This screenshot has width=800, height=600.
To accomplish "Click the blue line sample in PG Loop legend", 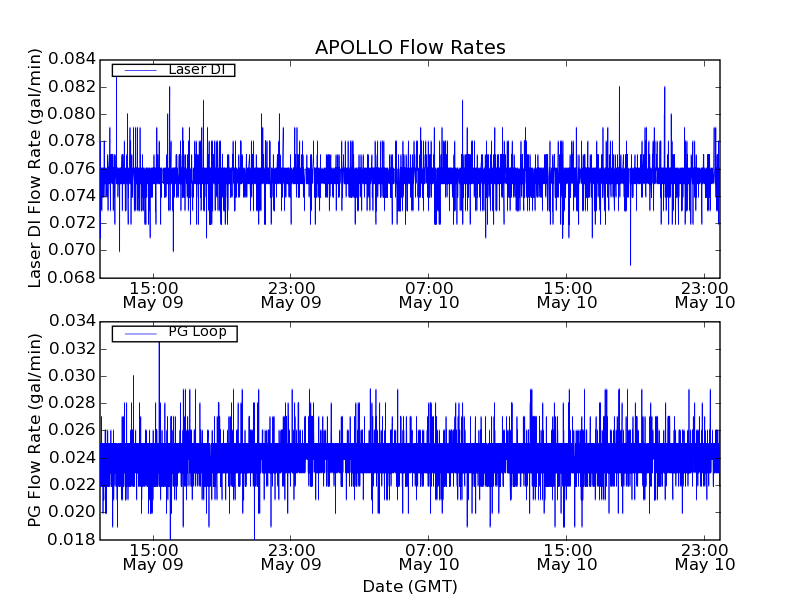I will click(x=137, y=333).
